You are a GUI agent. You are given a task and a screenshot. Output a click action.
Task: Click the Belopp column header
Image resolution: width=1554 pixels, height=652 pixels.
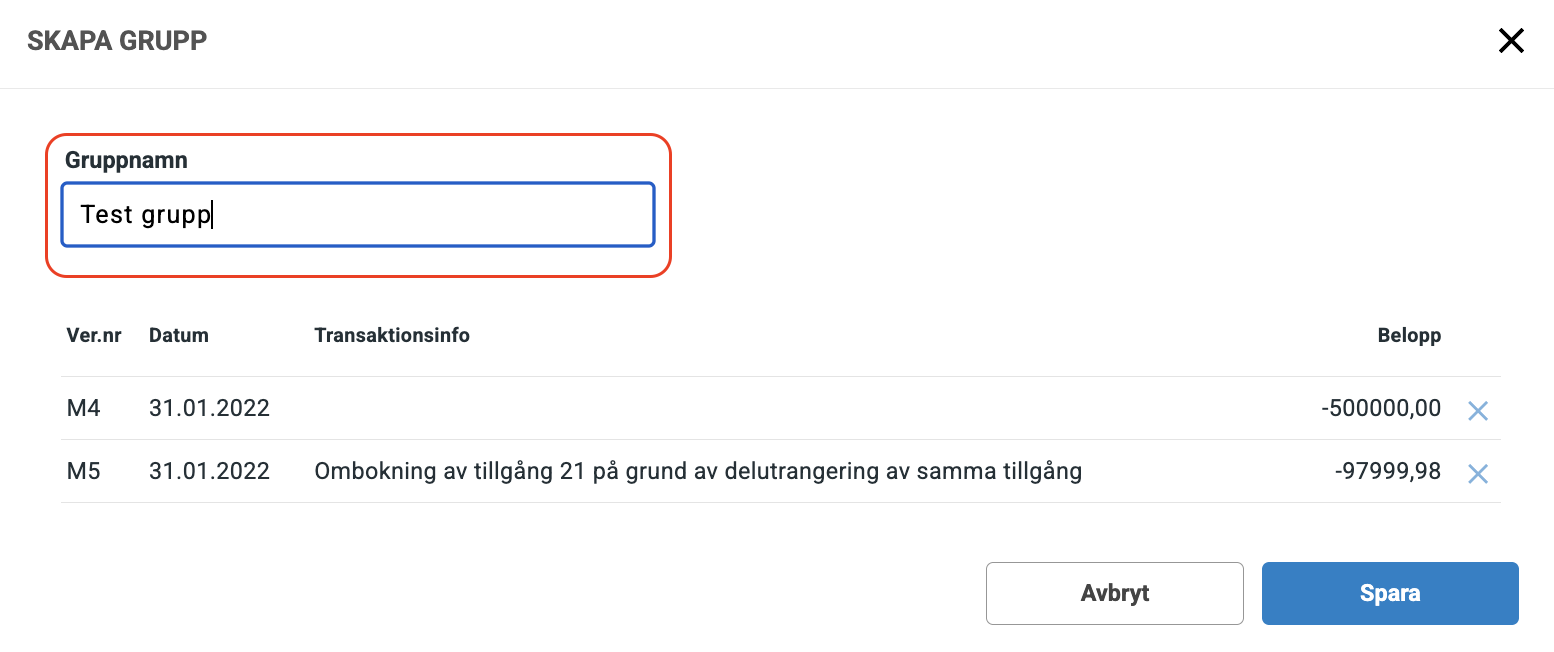(x=1409, y=335)
